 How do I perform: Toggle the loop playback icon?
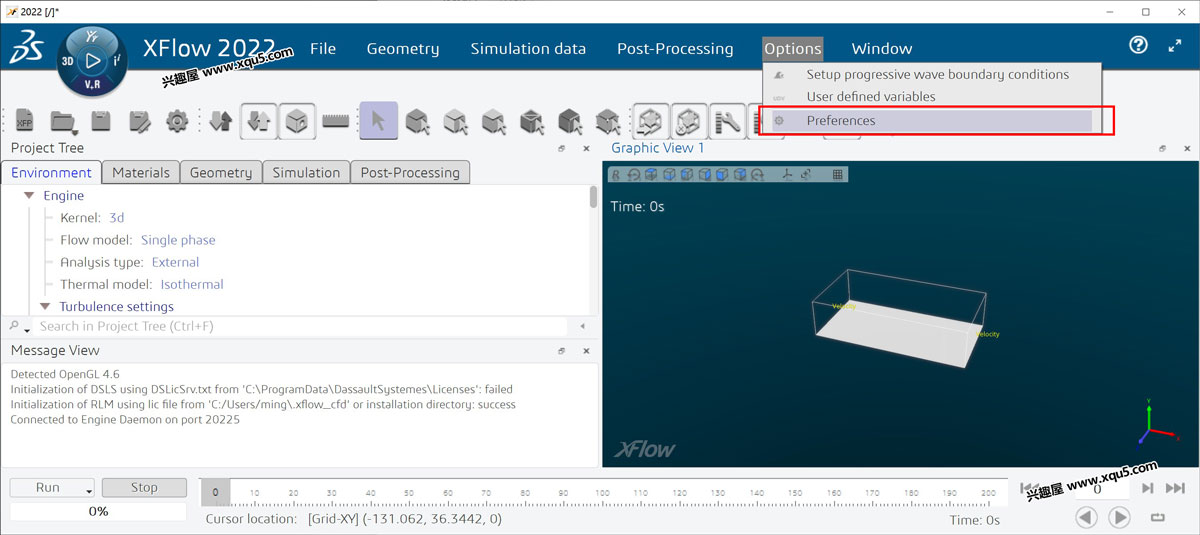click(1158, 518)
